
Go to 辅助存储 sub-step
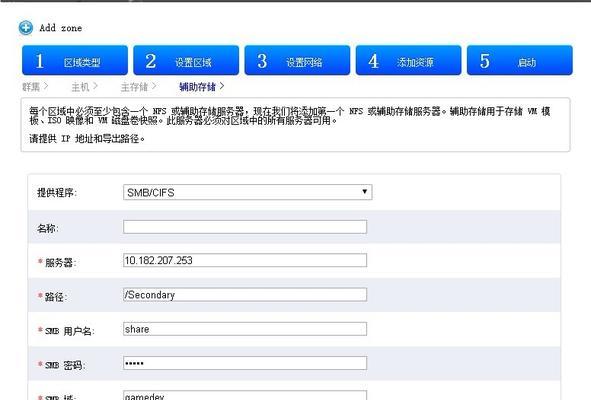[197, 87]
